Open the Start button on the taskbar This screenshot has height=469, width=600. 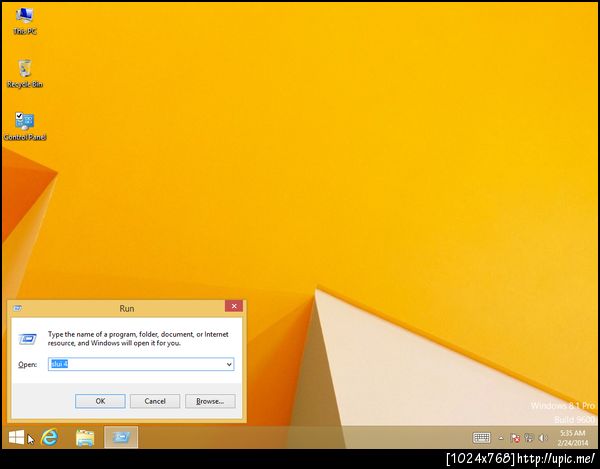[16, 437]
